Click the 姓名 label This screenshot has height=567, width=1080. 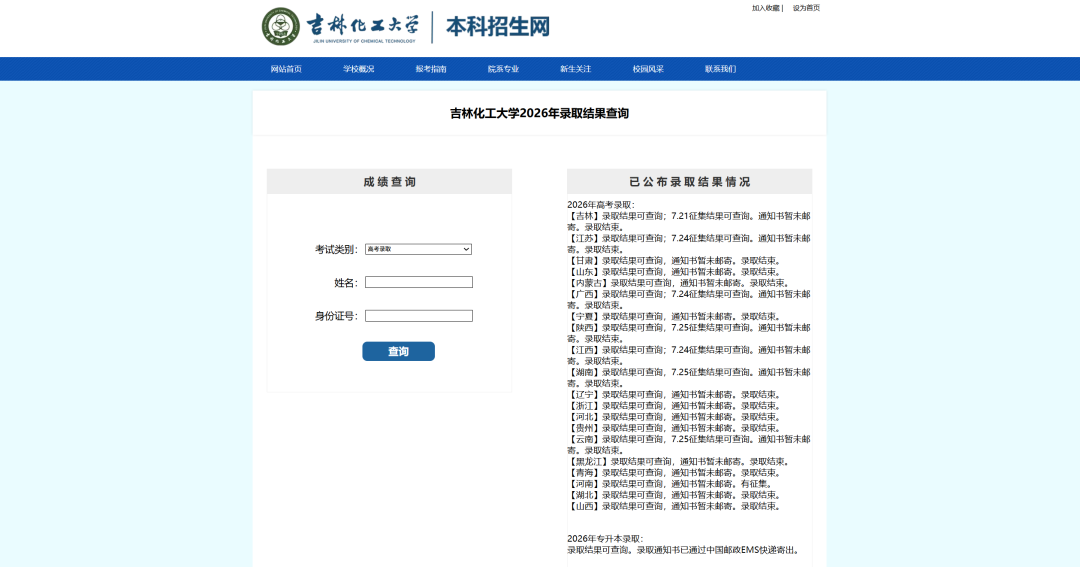346,282
